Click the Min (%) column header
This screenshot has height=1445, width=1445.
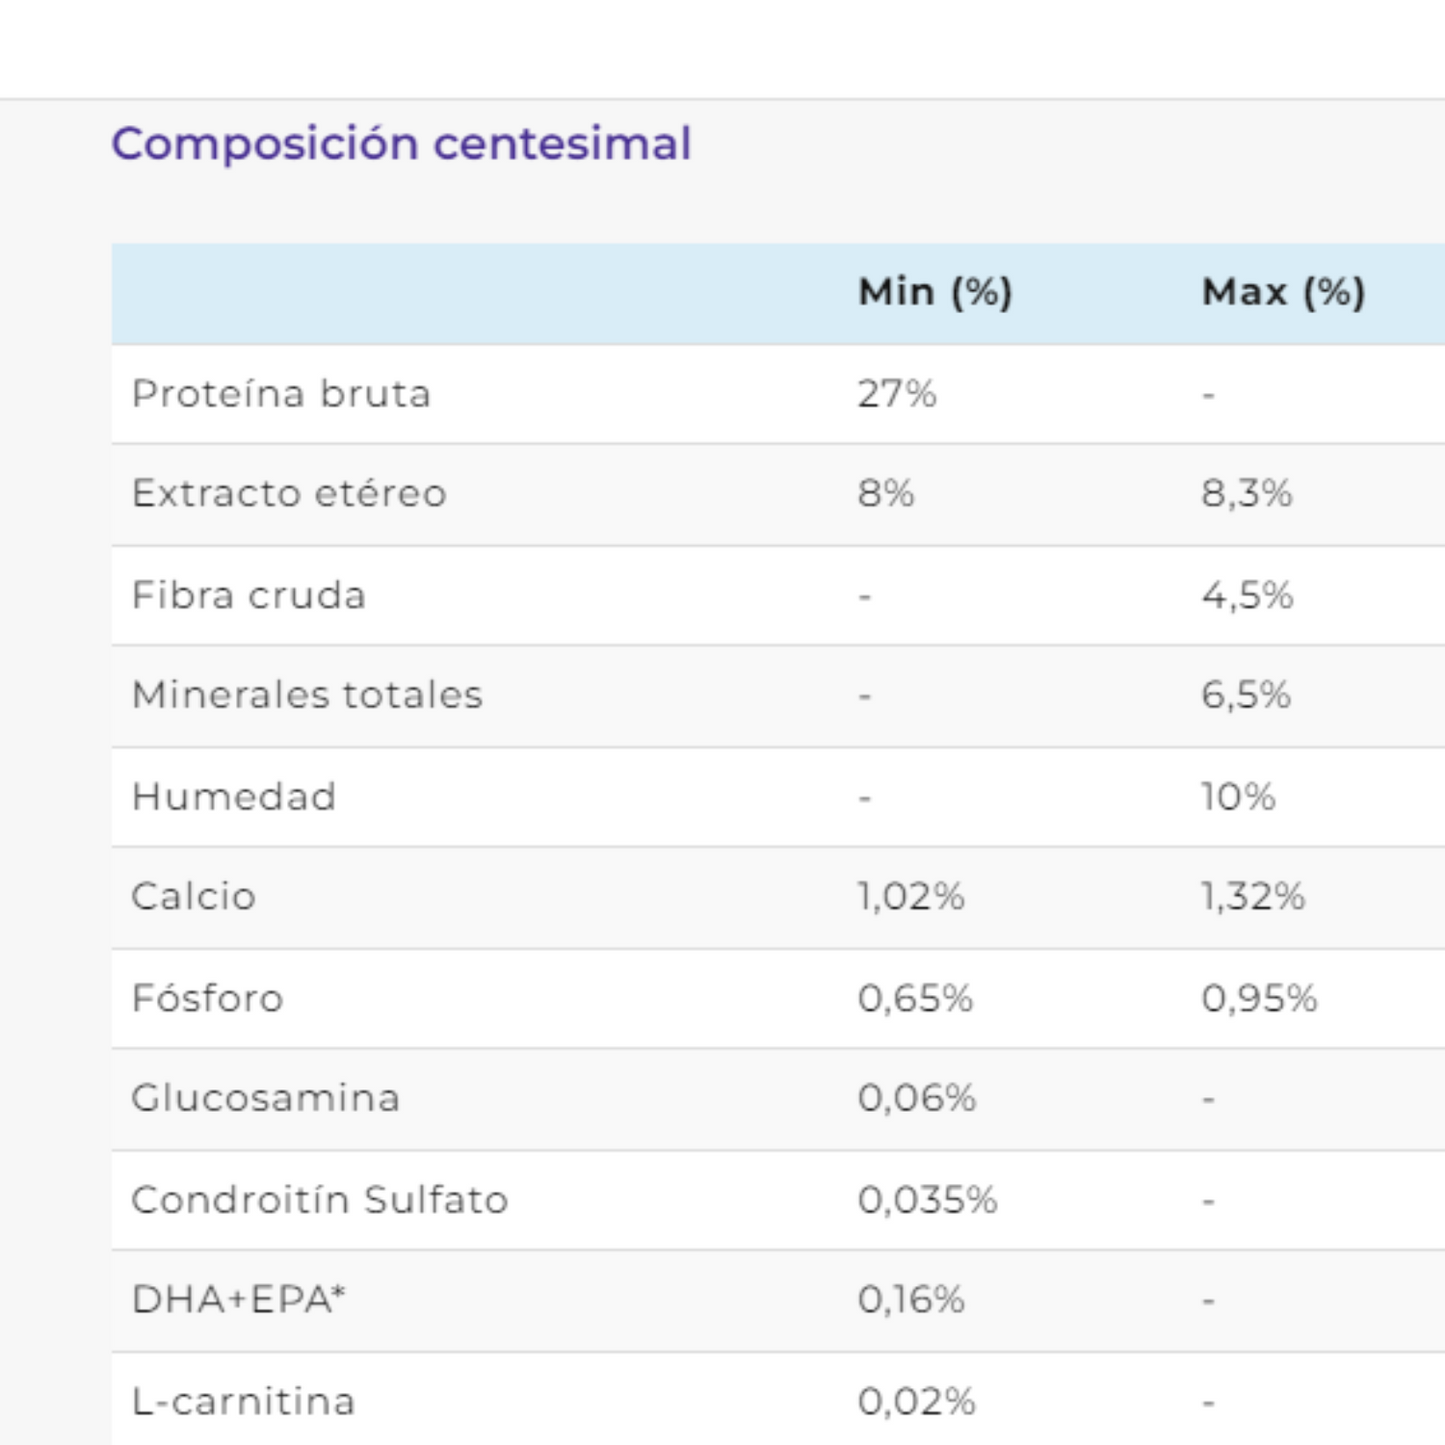tap(935, 292)
